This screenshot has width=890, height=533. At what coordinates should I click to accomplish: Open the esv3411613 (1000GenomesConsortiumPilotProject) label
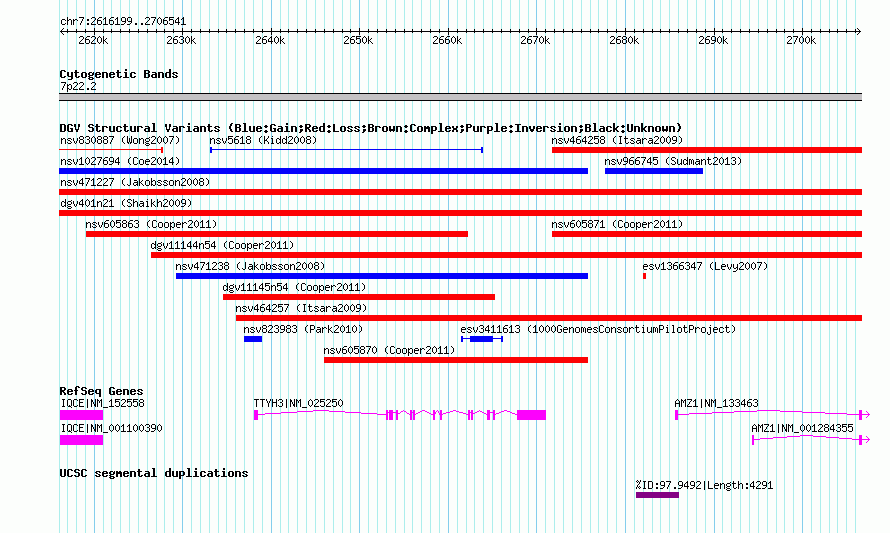pos(598,329)
